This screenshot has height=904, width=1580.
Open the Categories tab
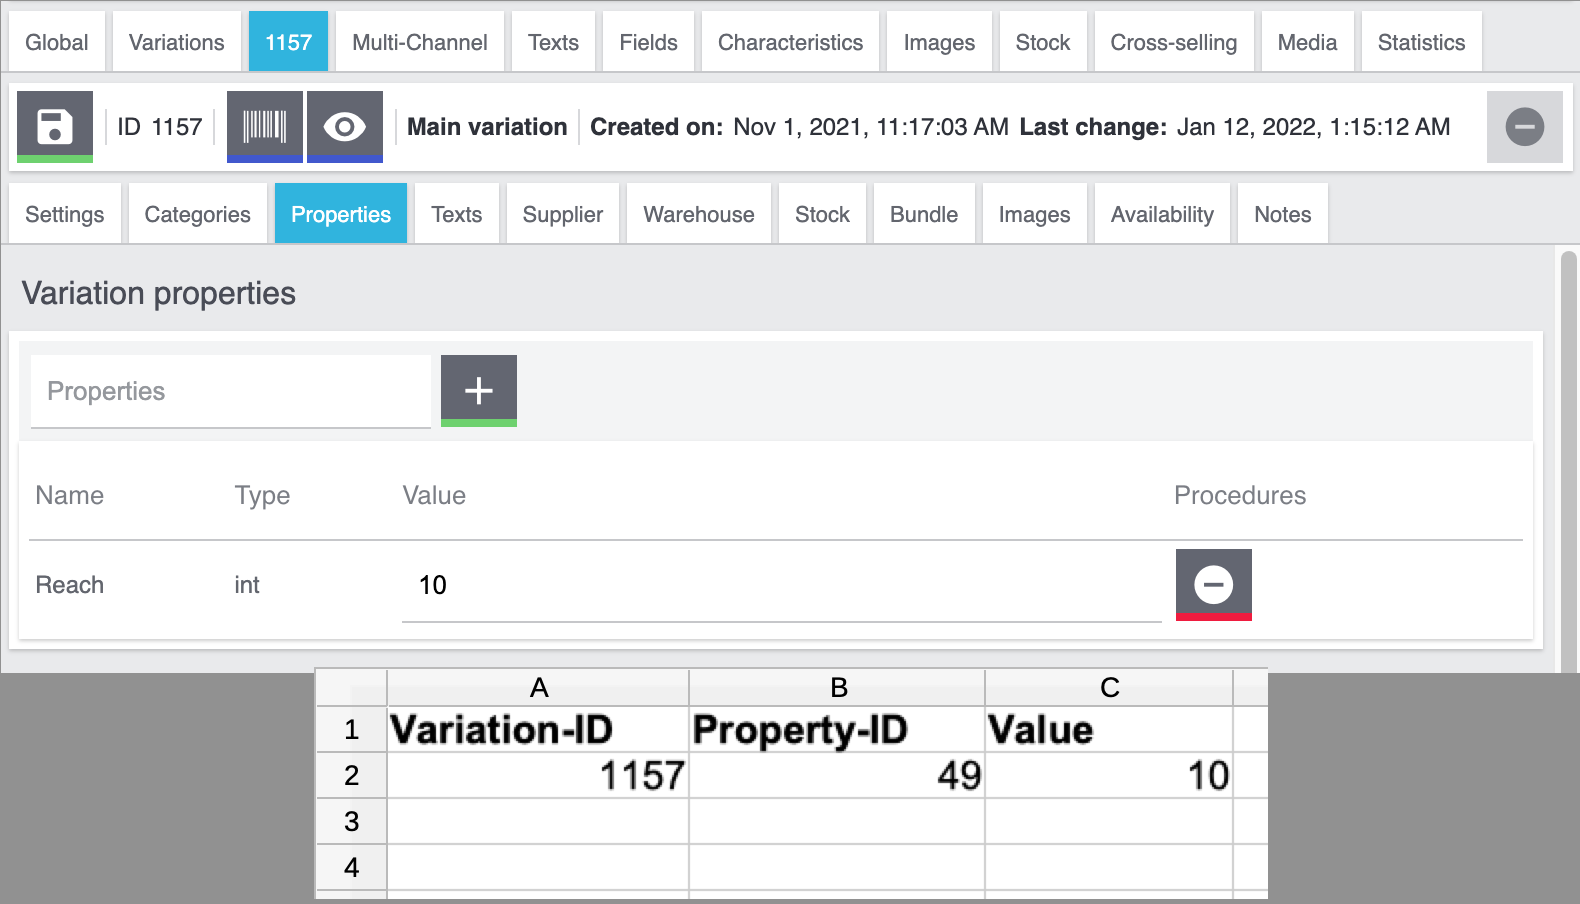coord(198,214)
